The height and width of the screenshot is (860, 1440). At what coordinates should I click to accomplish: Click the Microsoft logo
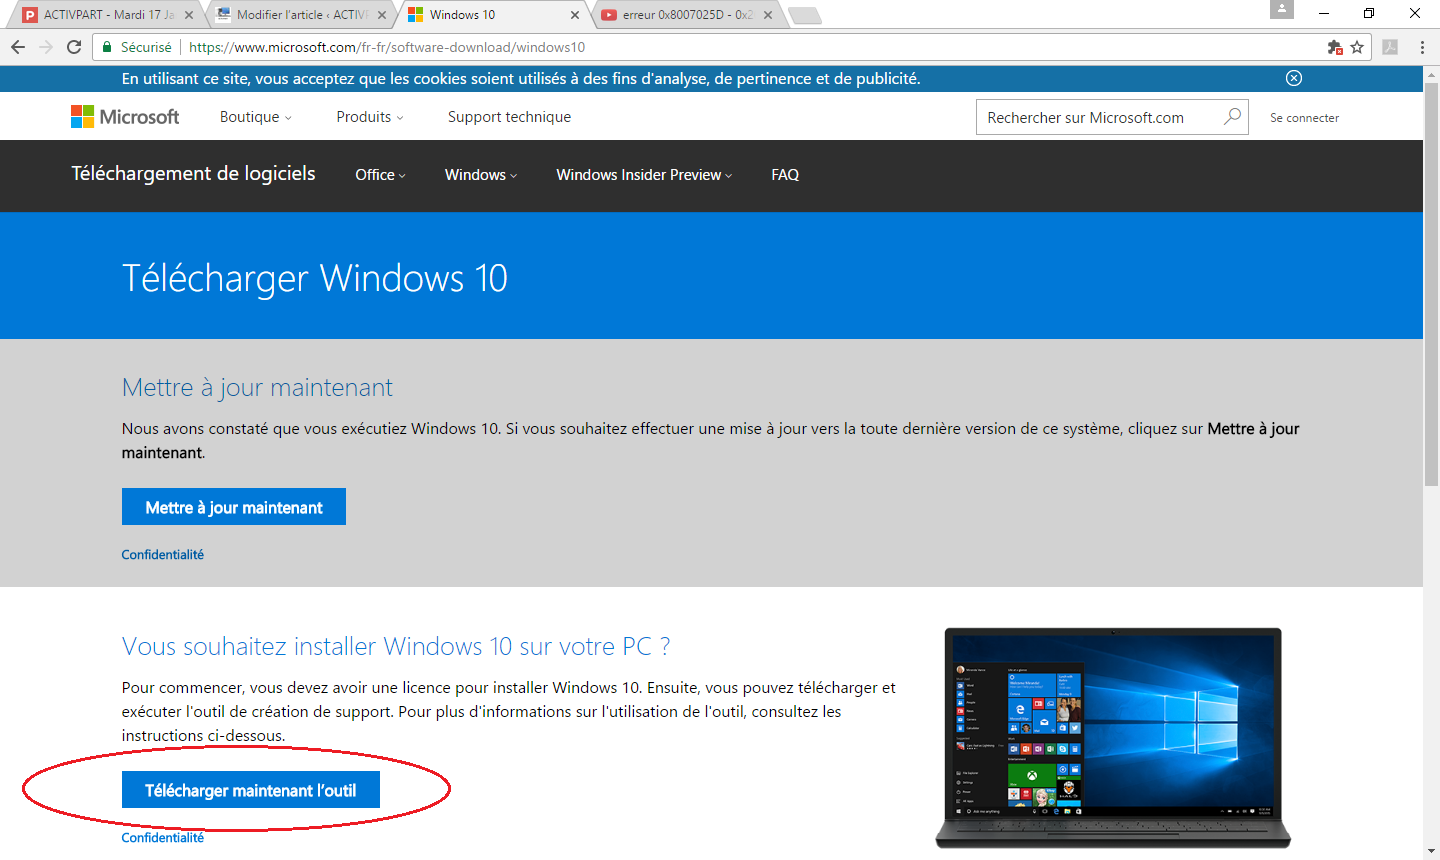pyautogui.click(x=125, y=117)
